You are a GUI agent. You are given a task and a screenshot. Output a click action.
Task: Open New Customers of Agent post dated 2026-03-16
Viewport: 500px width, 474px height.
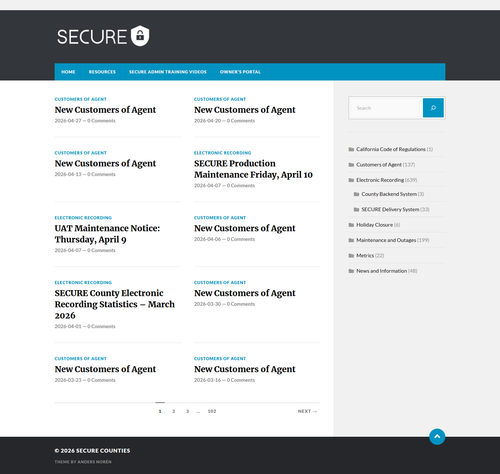(245, 369)
